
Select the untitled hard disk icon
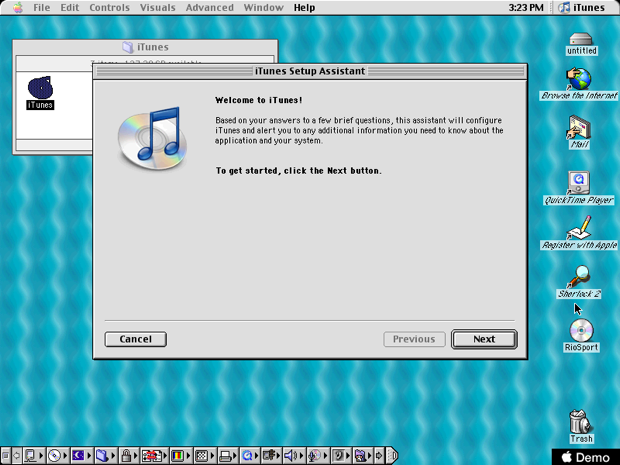(x=581, y=44)
